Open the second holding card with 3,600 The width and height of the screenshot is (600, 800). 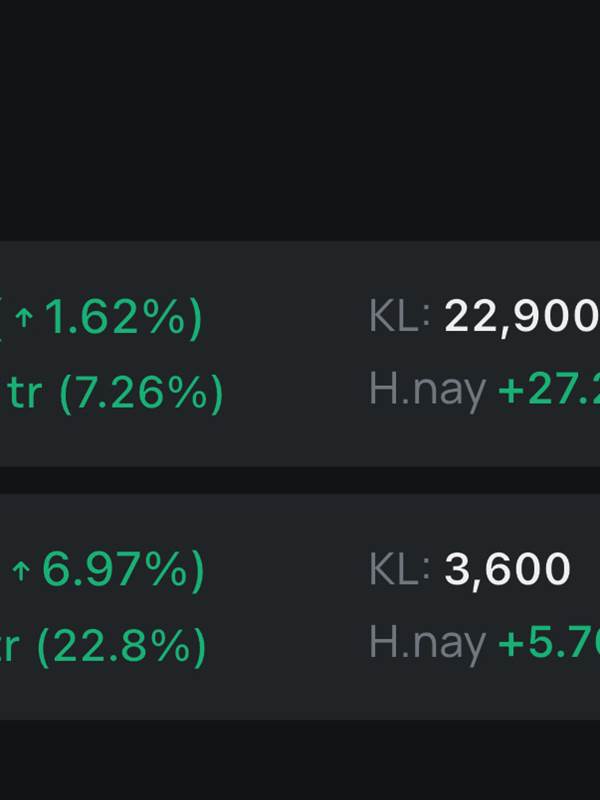click(x=300, y=607)
